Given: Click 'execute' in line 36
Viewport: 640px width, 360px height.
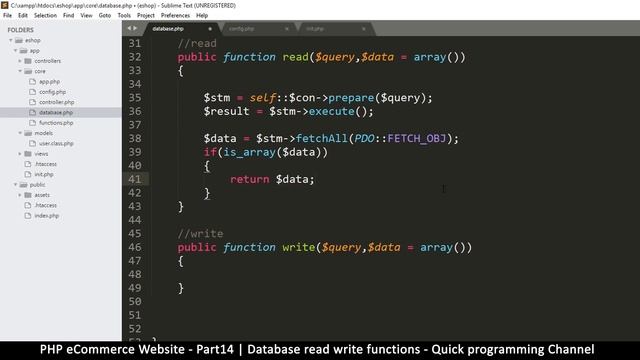Looking at the screenshot, I should (x=331, y=111).
